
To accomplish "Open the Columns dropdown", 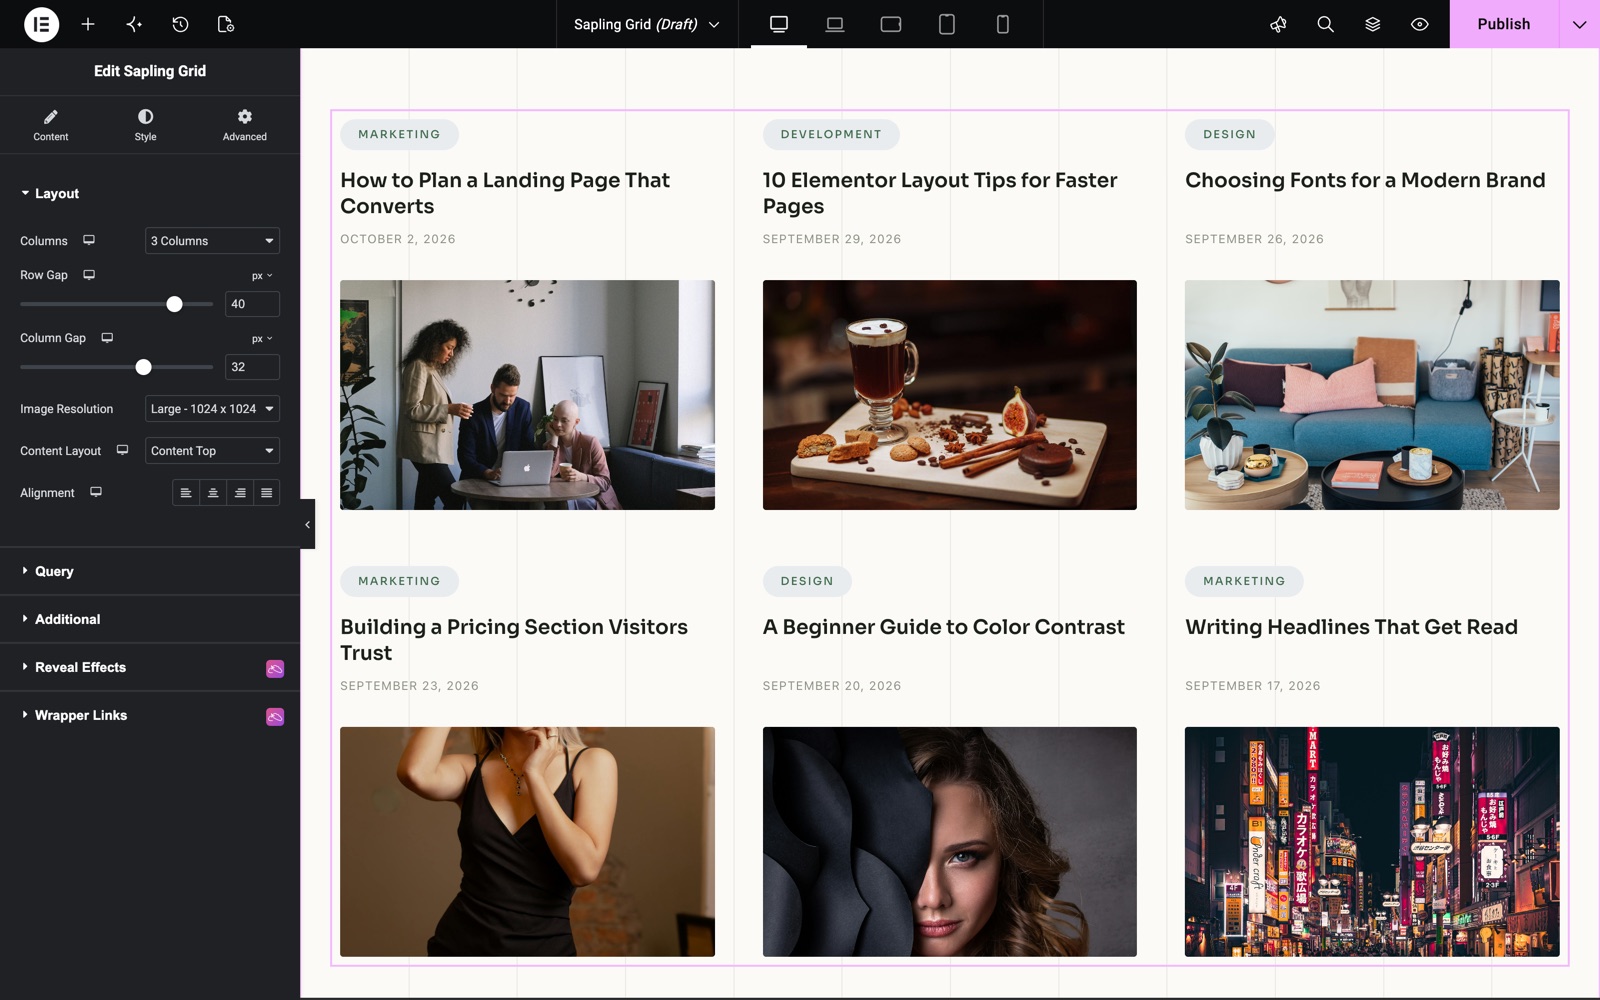I will 212,241.
